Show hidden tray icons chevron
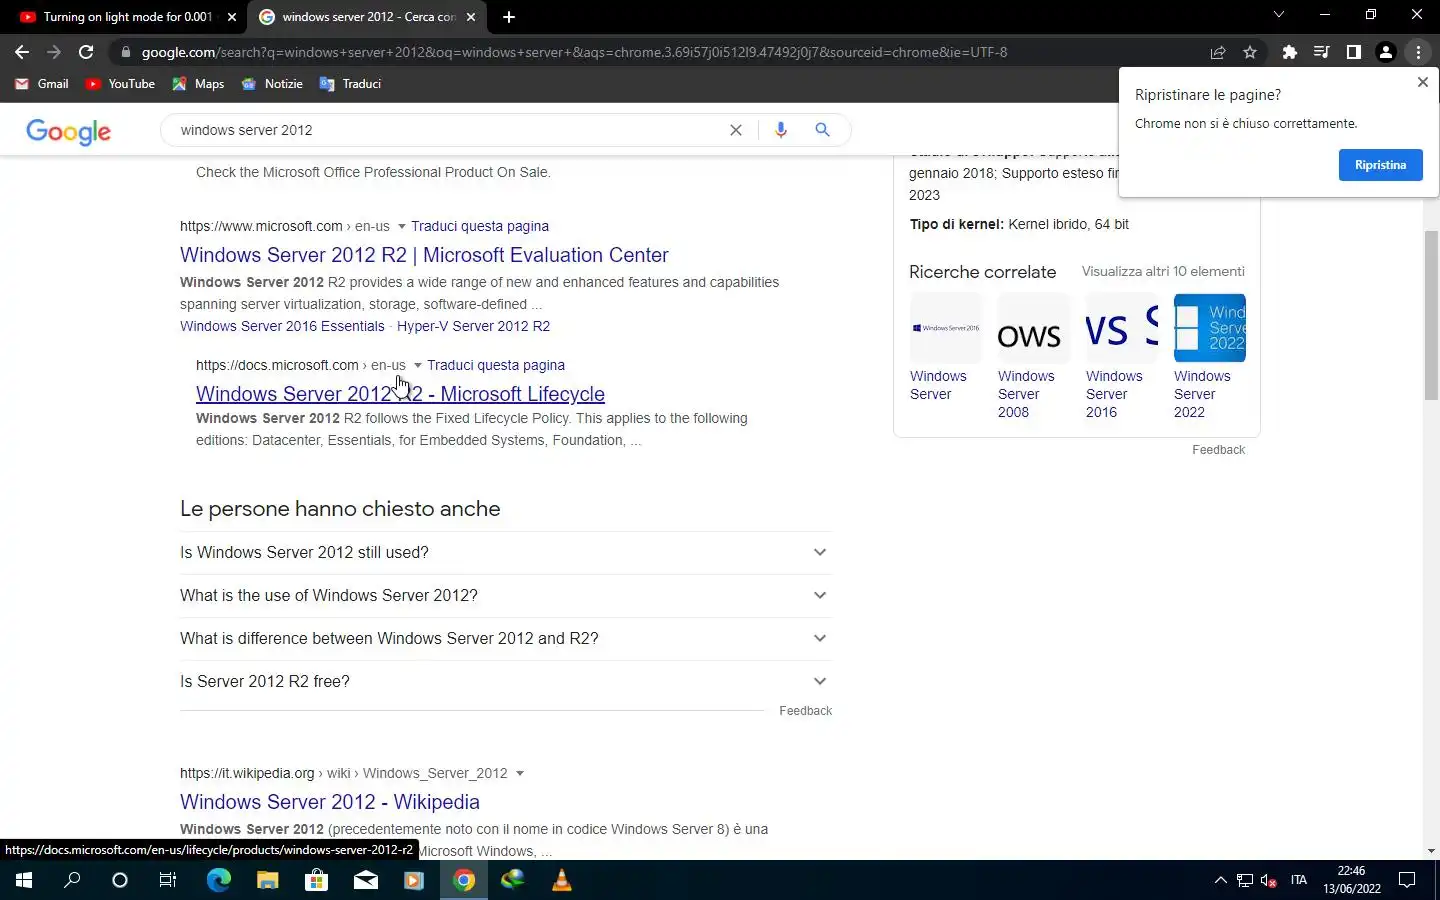The image size is (1440, 900). pos(1220,880)
